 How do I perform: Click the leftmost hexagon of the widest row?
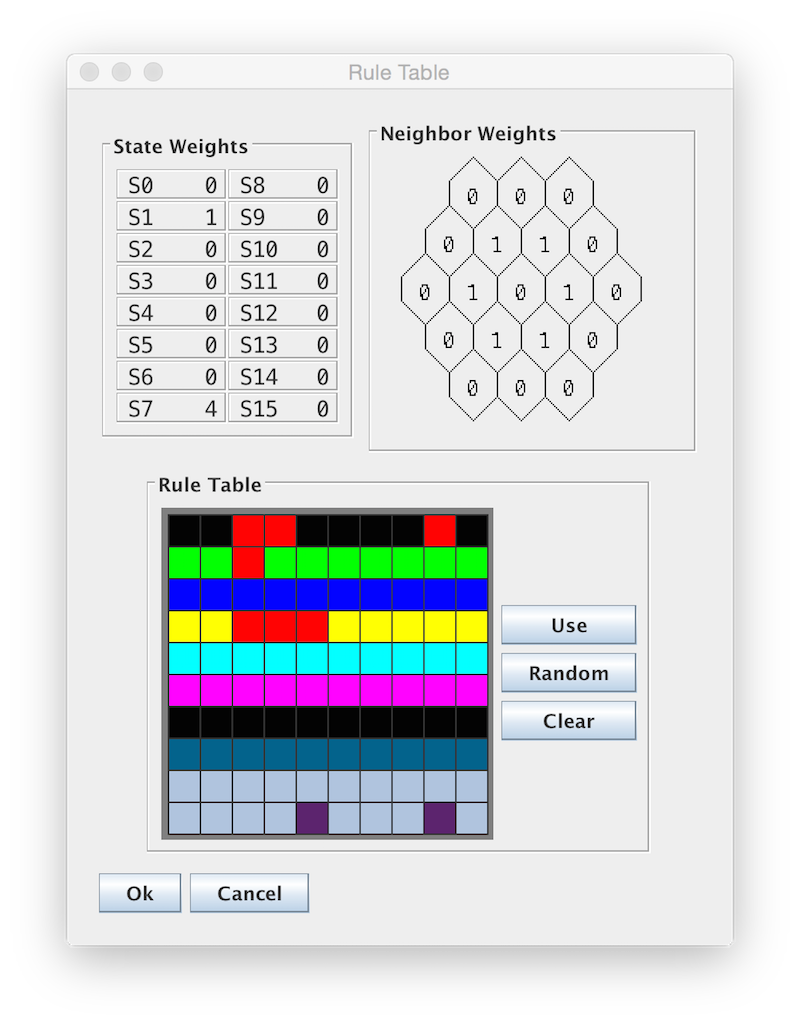point(425,292)
